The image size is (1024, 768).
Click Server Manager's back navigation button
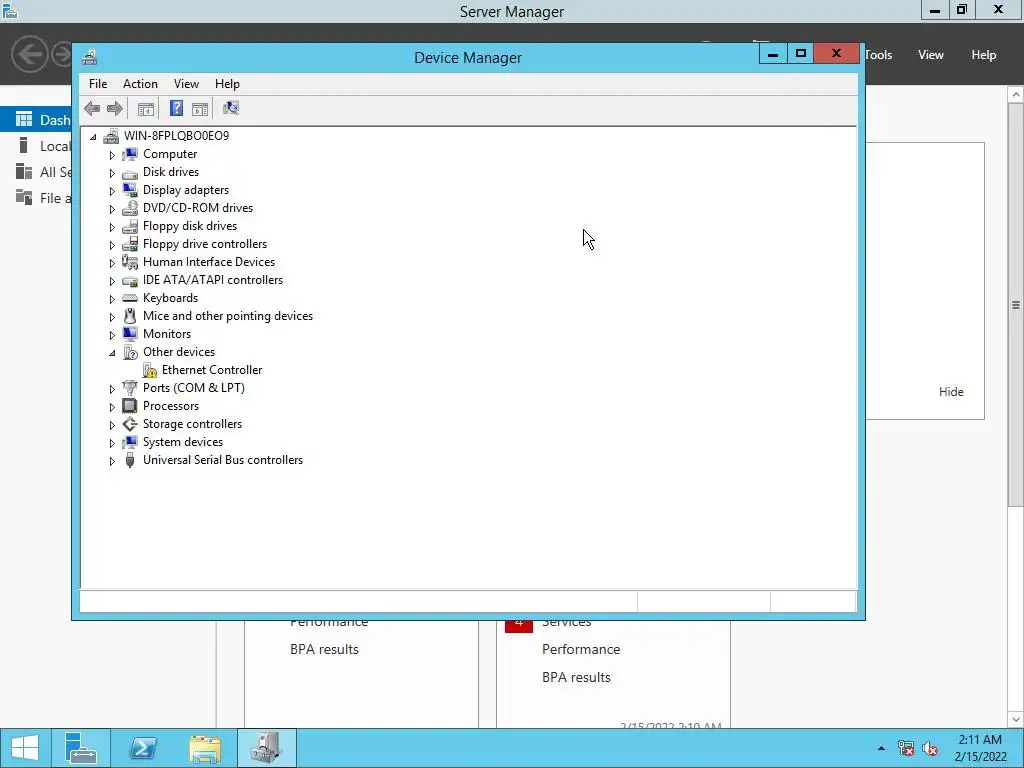coord(29,54)
